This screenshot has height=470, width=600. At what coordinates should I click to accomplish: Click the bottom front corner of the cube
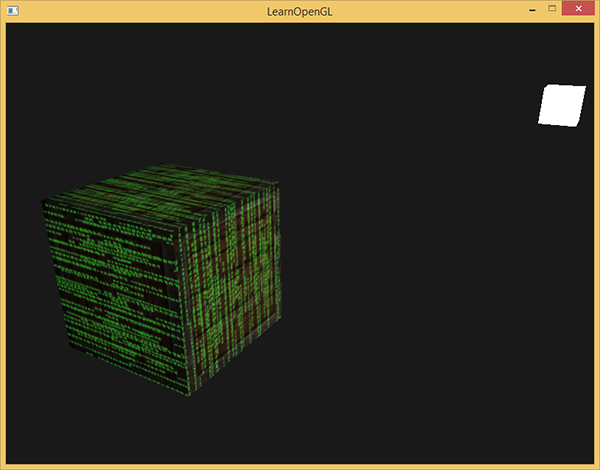[186, 393]
